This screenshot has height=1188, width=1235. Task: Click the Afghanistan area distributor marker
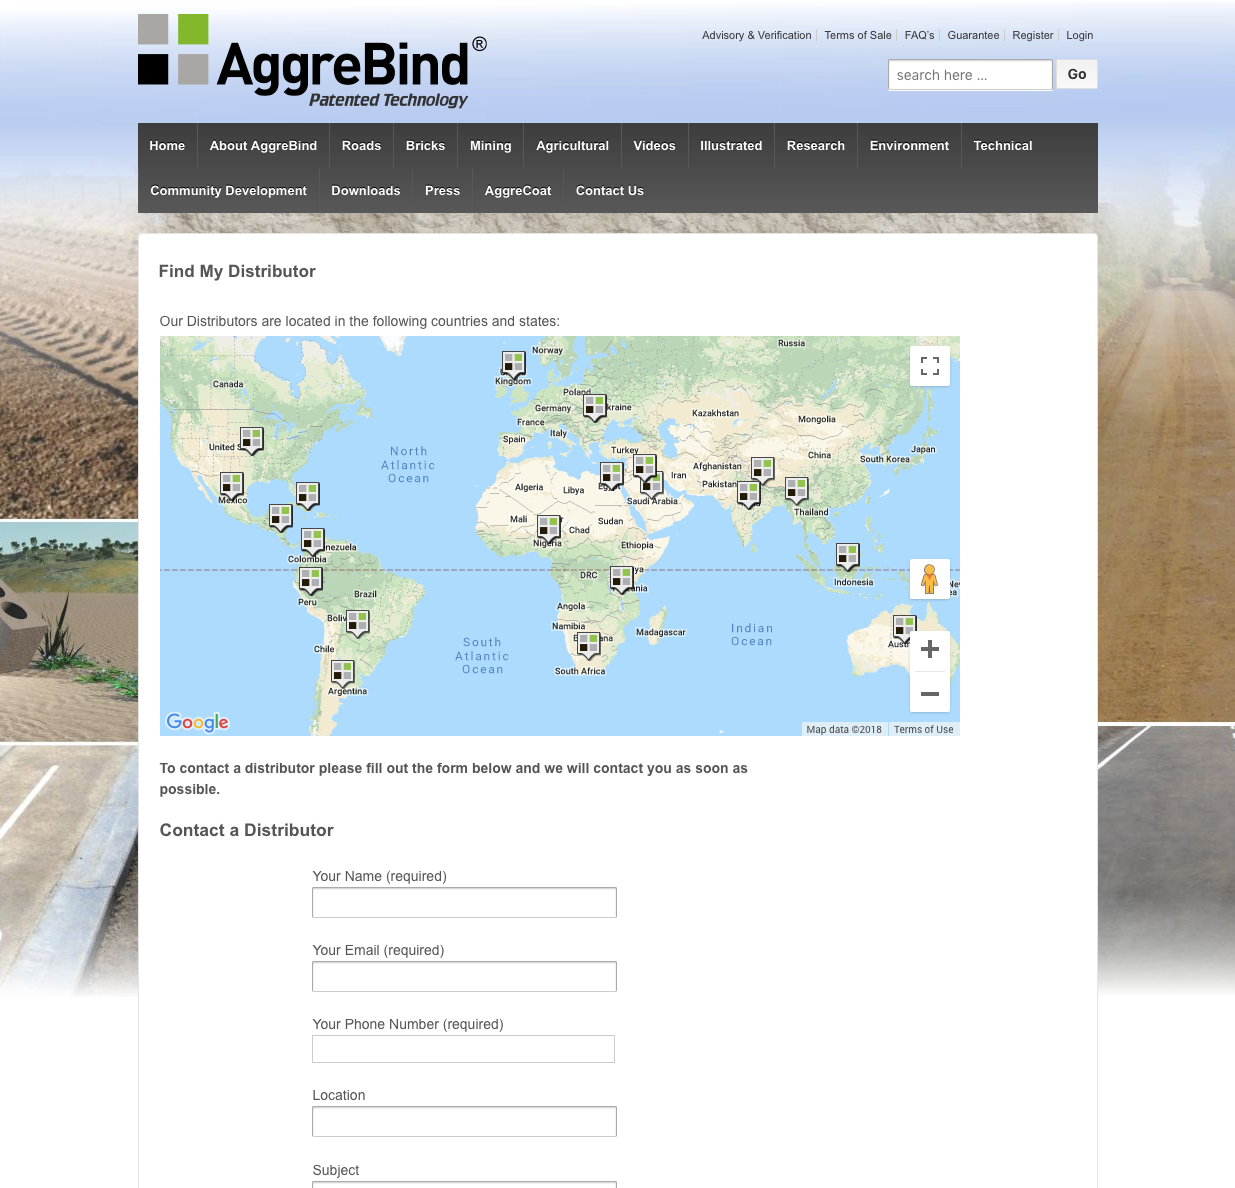[763, 471]
